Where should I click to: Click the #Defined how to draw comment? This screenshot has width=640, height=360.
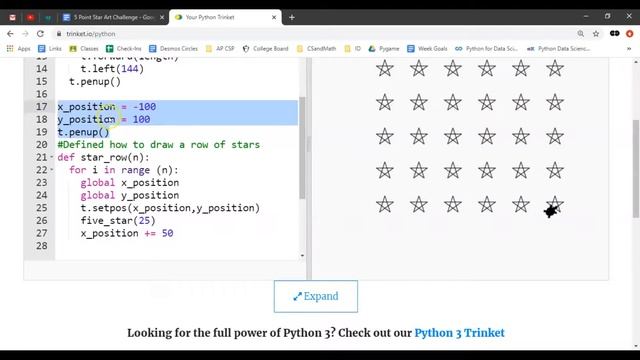click(x=158, y=144)
